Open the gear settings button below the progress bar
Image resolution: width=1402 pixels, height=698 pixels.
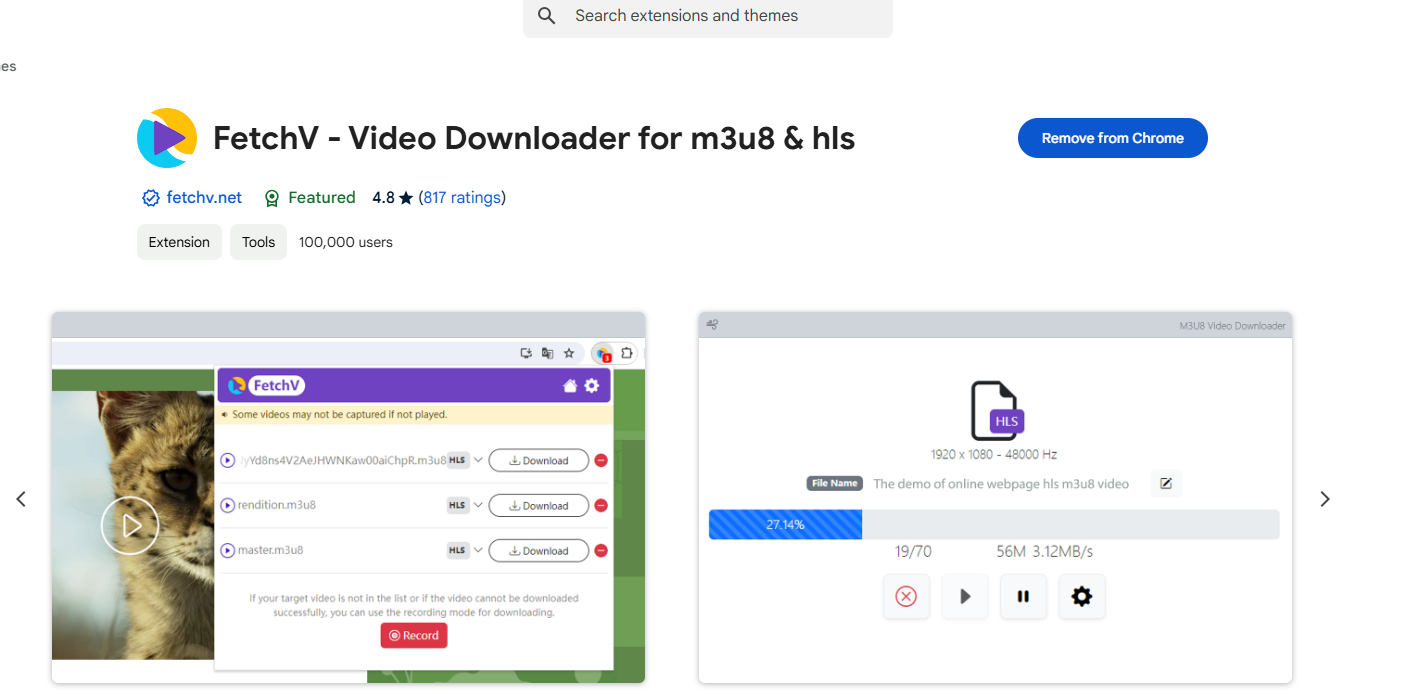[x=1082, y=597]
